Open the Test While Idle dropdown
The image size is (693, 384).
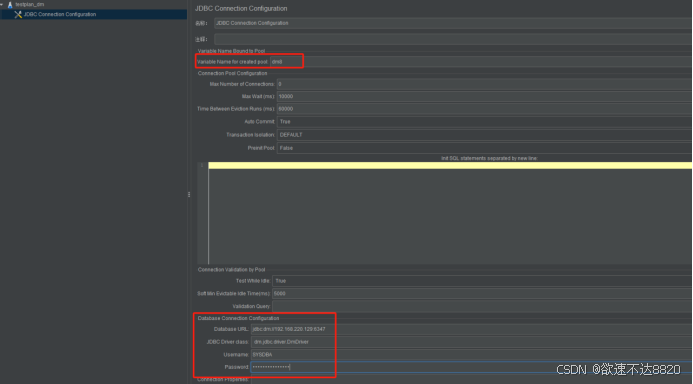click(x=483, y=281)
